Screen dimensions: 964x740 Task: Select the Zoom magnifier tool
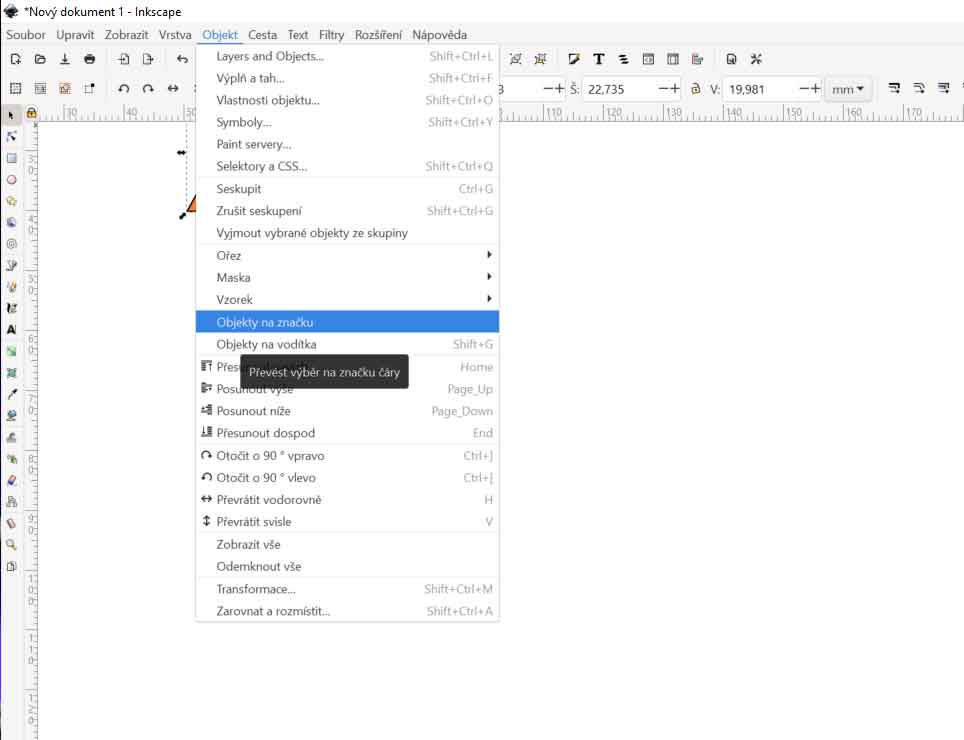[12, 545]
